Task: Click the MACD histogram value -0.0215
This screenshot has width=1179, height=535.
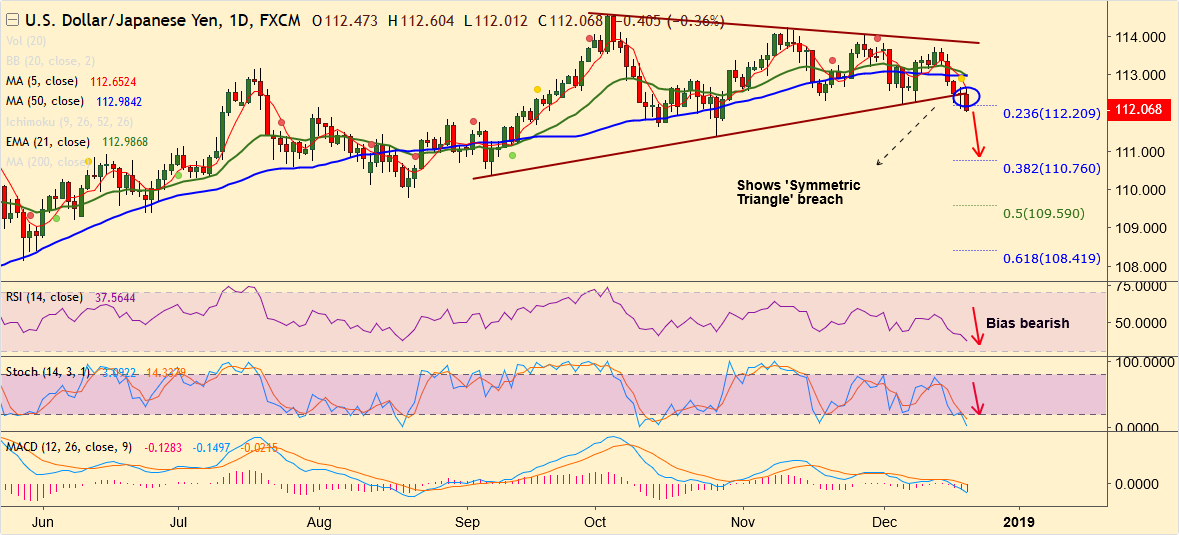Action: click(260, 447)
